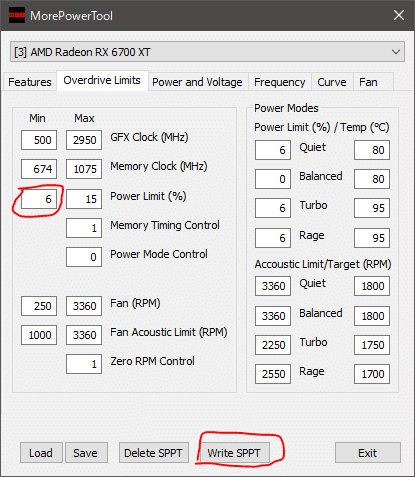Edit the Memory Timing Control field
This screenshot has width=415, height=477.
point(84,228)
